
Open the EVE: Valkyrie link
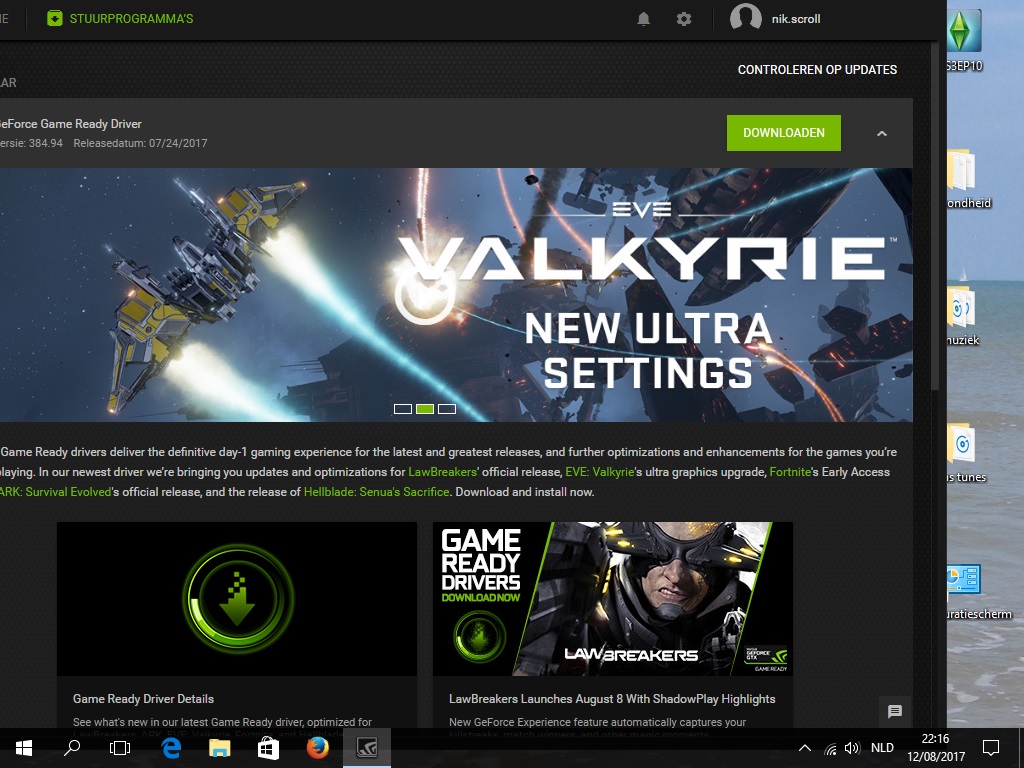[600, 472]
